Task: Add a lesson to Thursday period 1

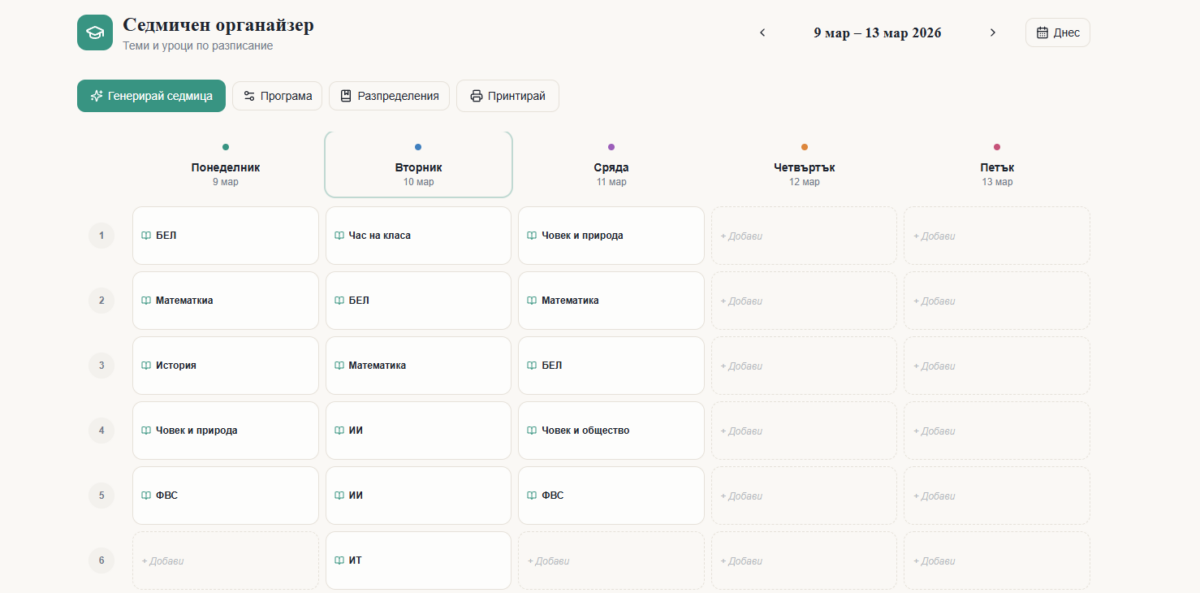Action: click(803, 236)
